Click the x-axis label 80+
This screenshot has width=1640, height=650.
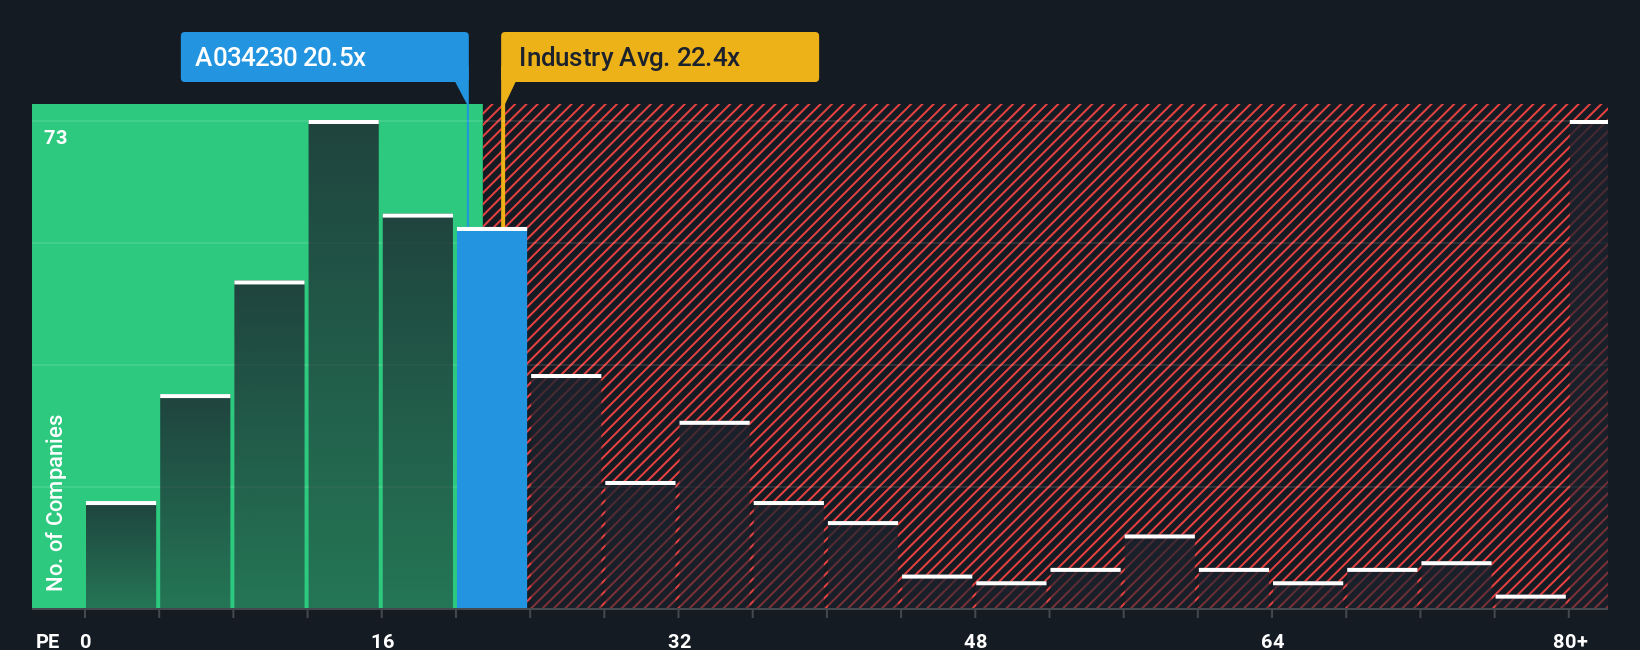coord(1570,640)
